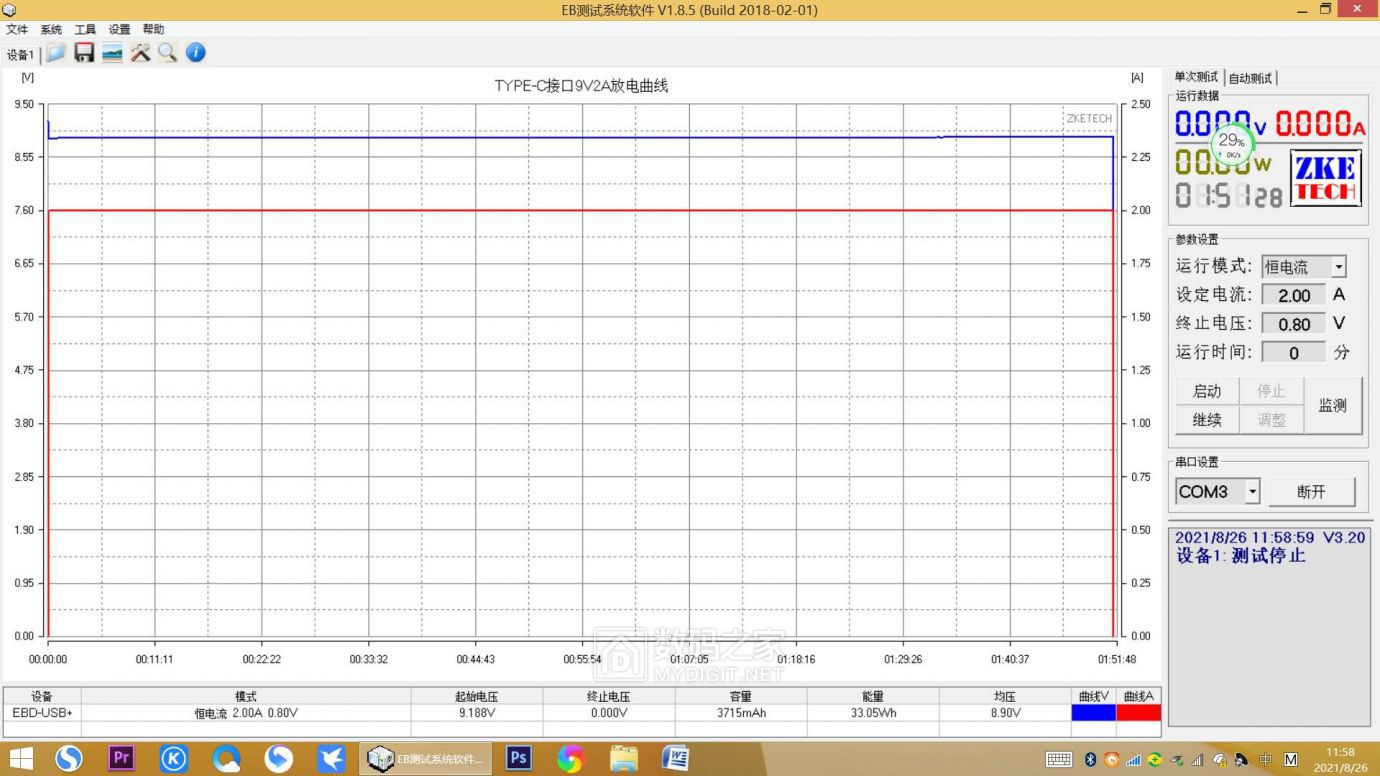Click the 启动 button
Viewport: 1380px width, 776px height.
point(1207,391)
